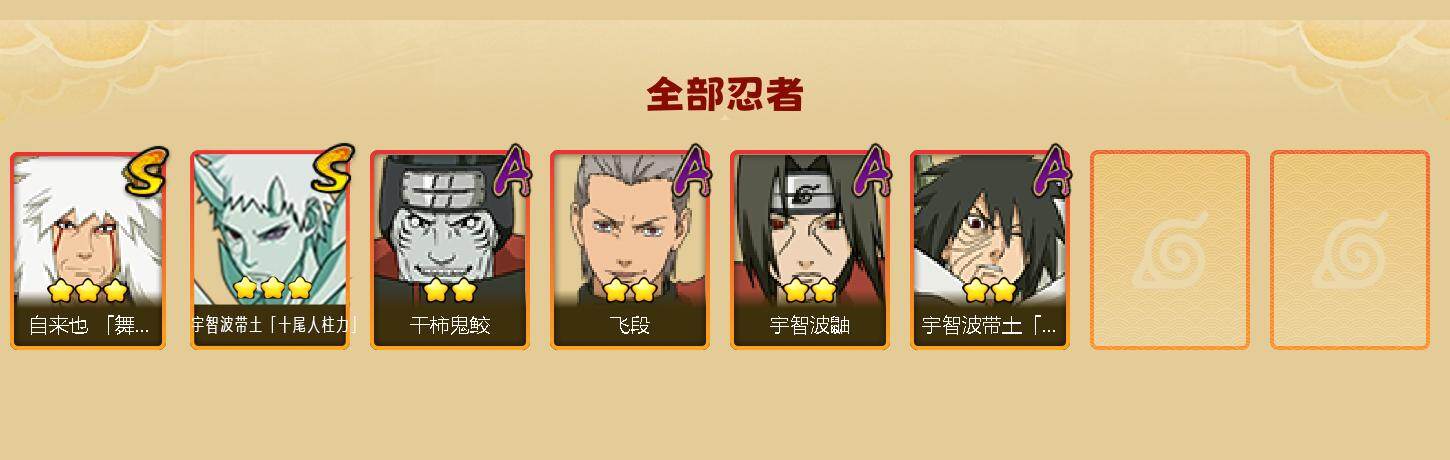Image resolution: width=1450 pixels, height=460 pixels.
Task: Select the 飞段 ninja card
Action: 630,250
